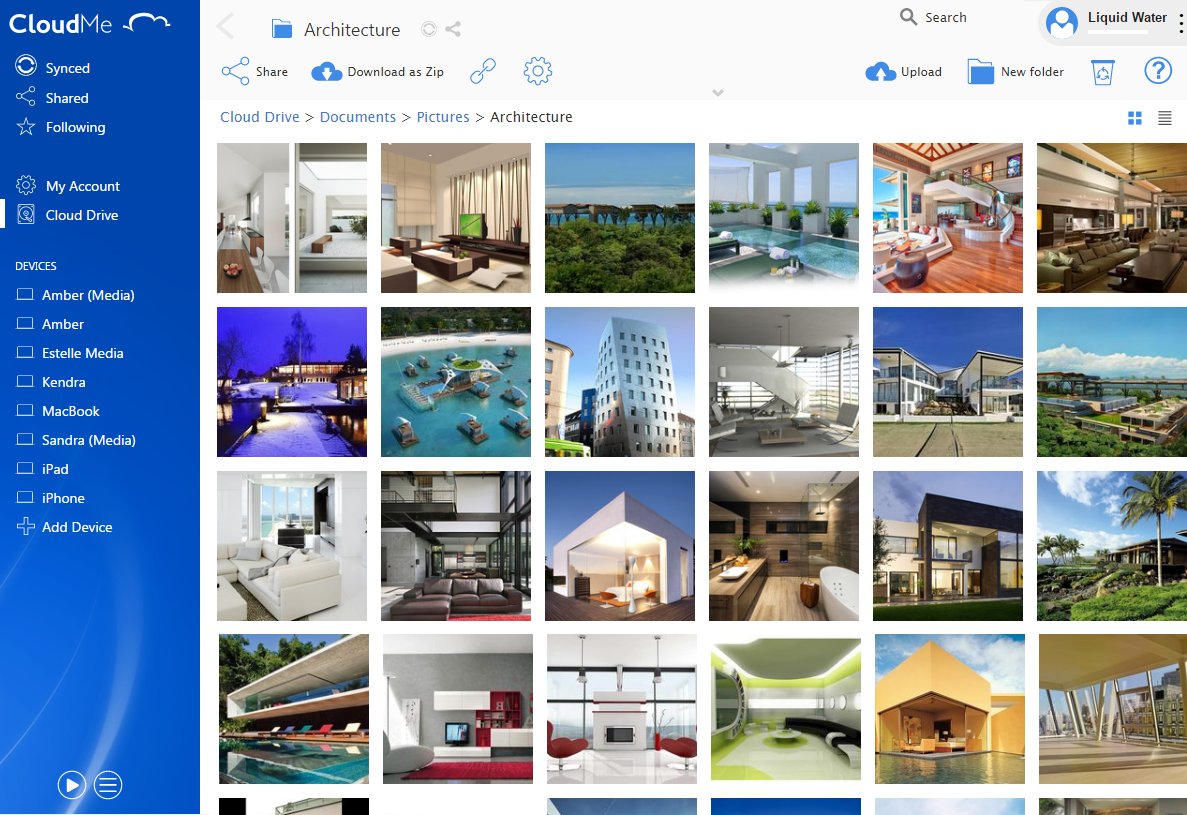Open the orange house on water thumbnail
This screenshot has width=1187, height=815.
pyautogui.click(x=950, y=709)
